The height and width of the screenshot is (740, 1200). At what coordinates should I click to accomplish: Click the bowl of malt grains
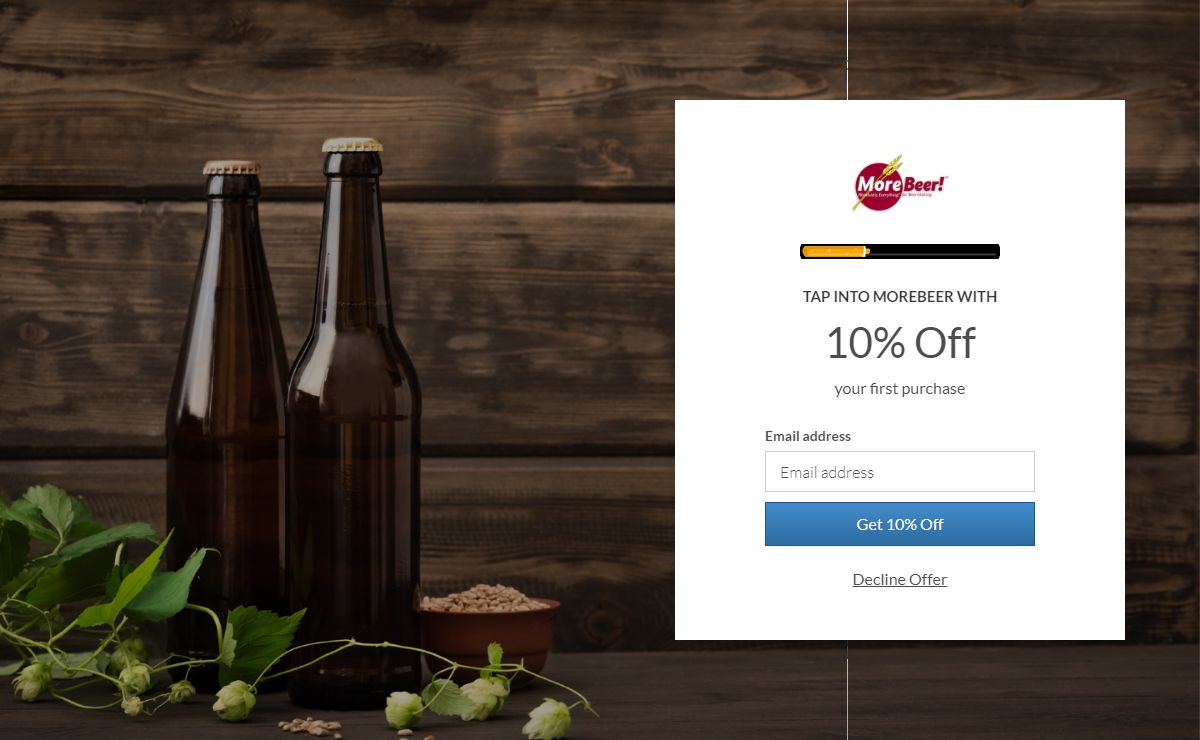(x=488, y=628)
